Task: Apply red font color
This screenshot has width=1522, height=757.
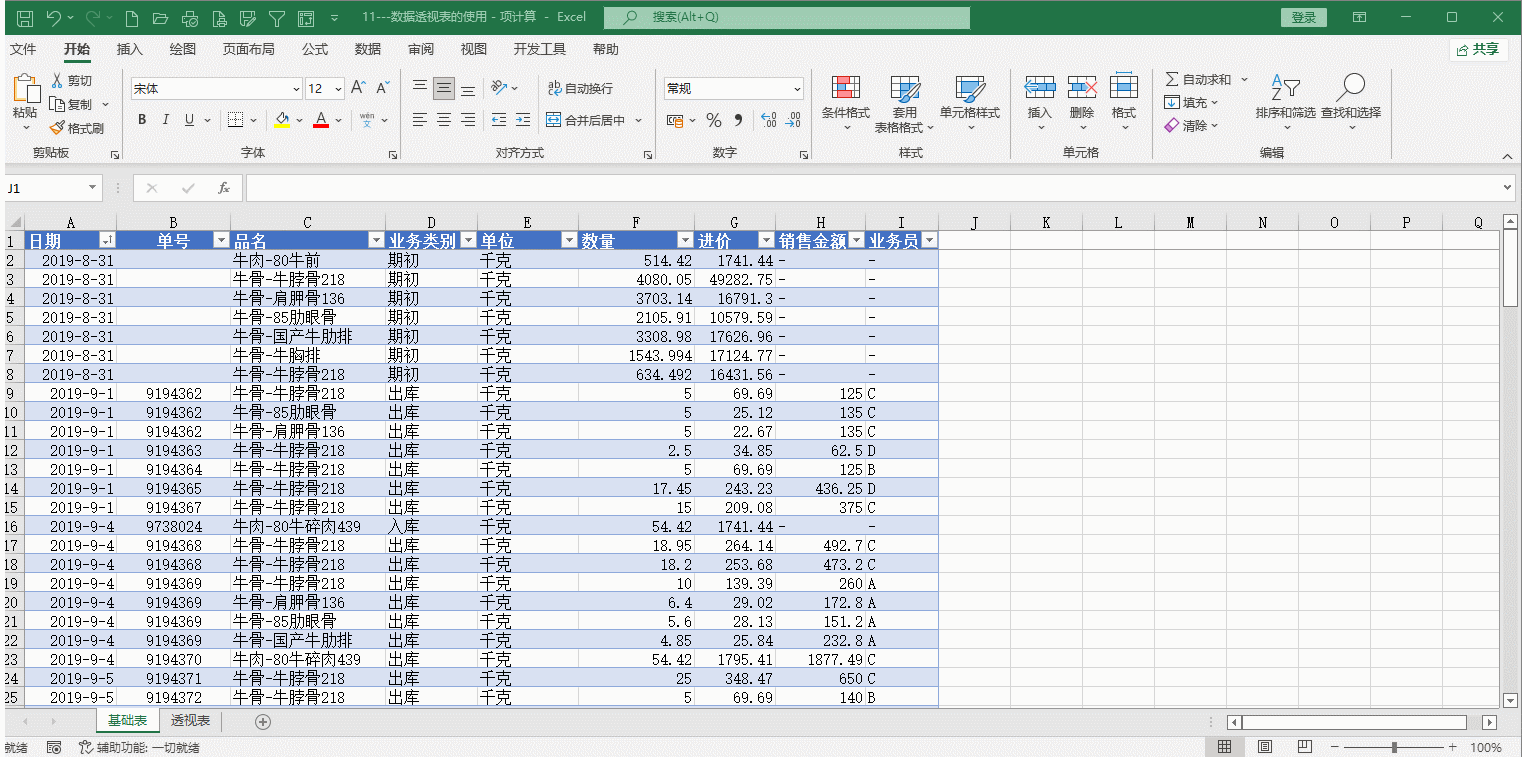Action: pyautogui.click(x=321, y=120)
